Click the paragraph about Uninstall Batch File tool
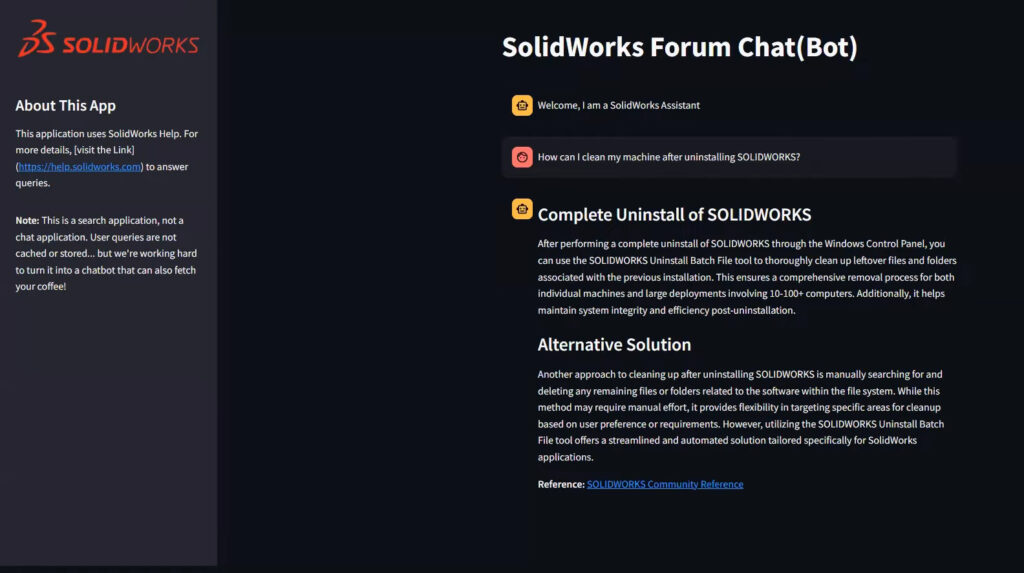Viewport: 1024px width, 573px height. [747, 277]
